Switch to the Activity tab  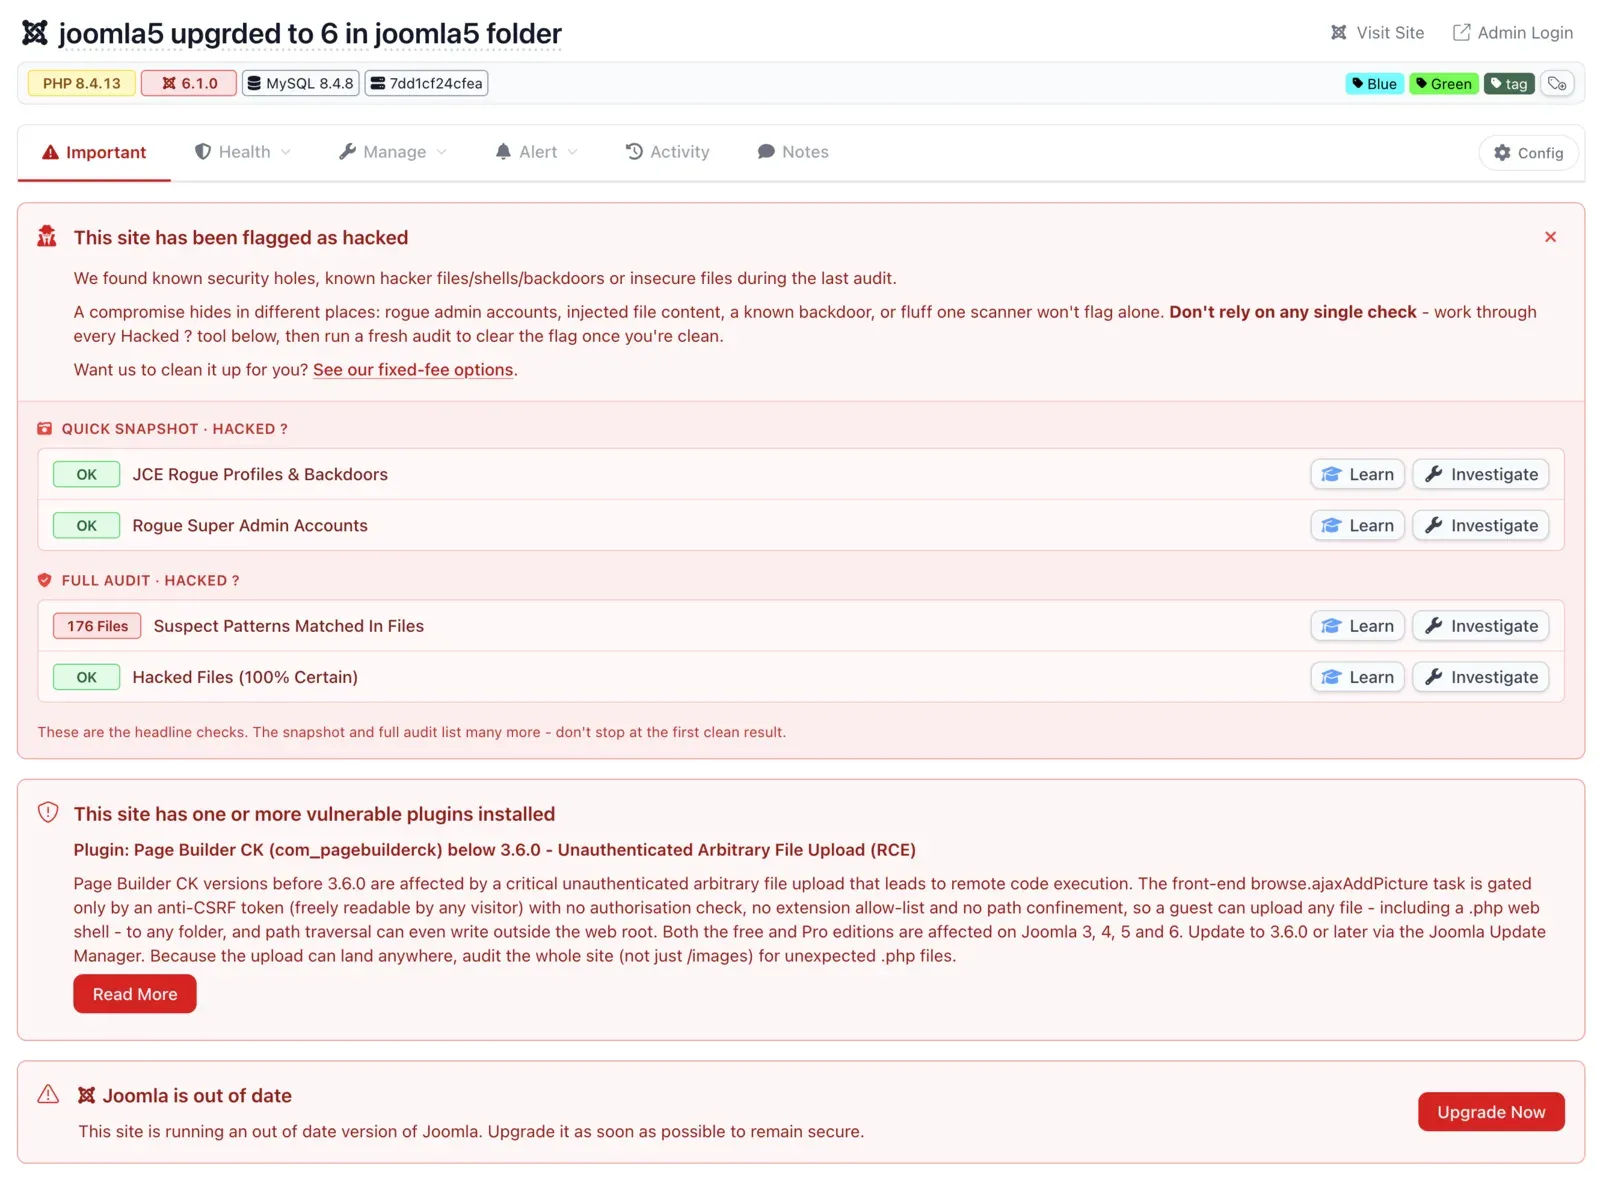pyautogui.click(x=667, y=152)
